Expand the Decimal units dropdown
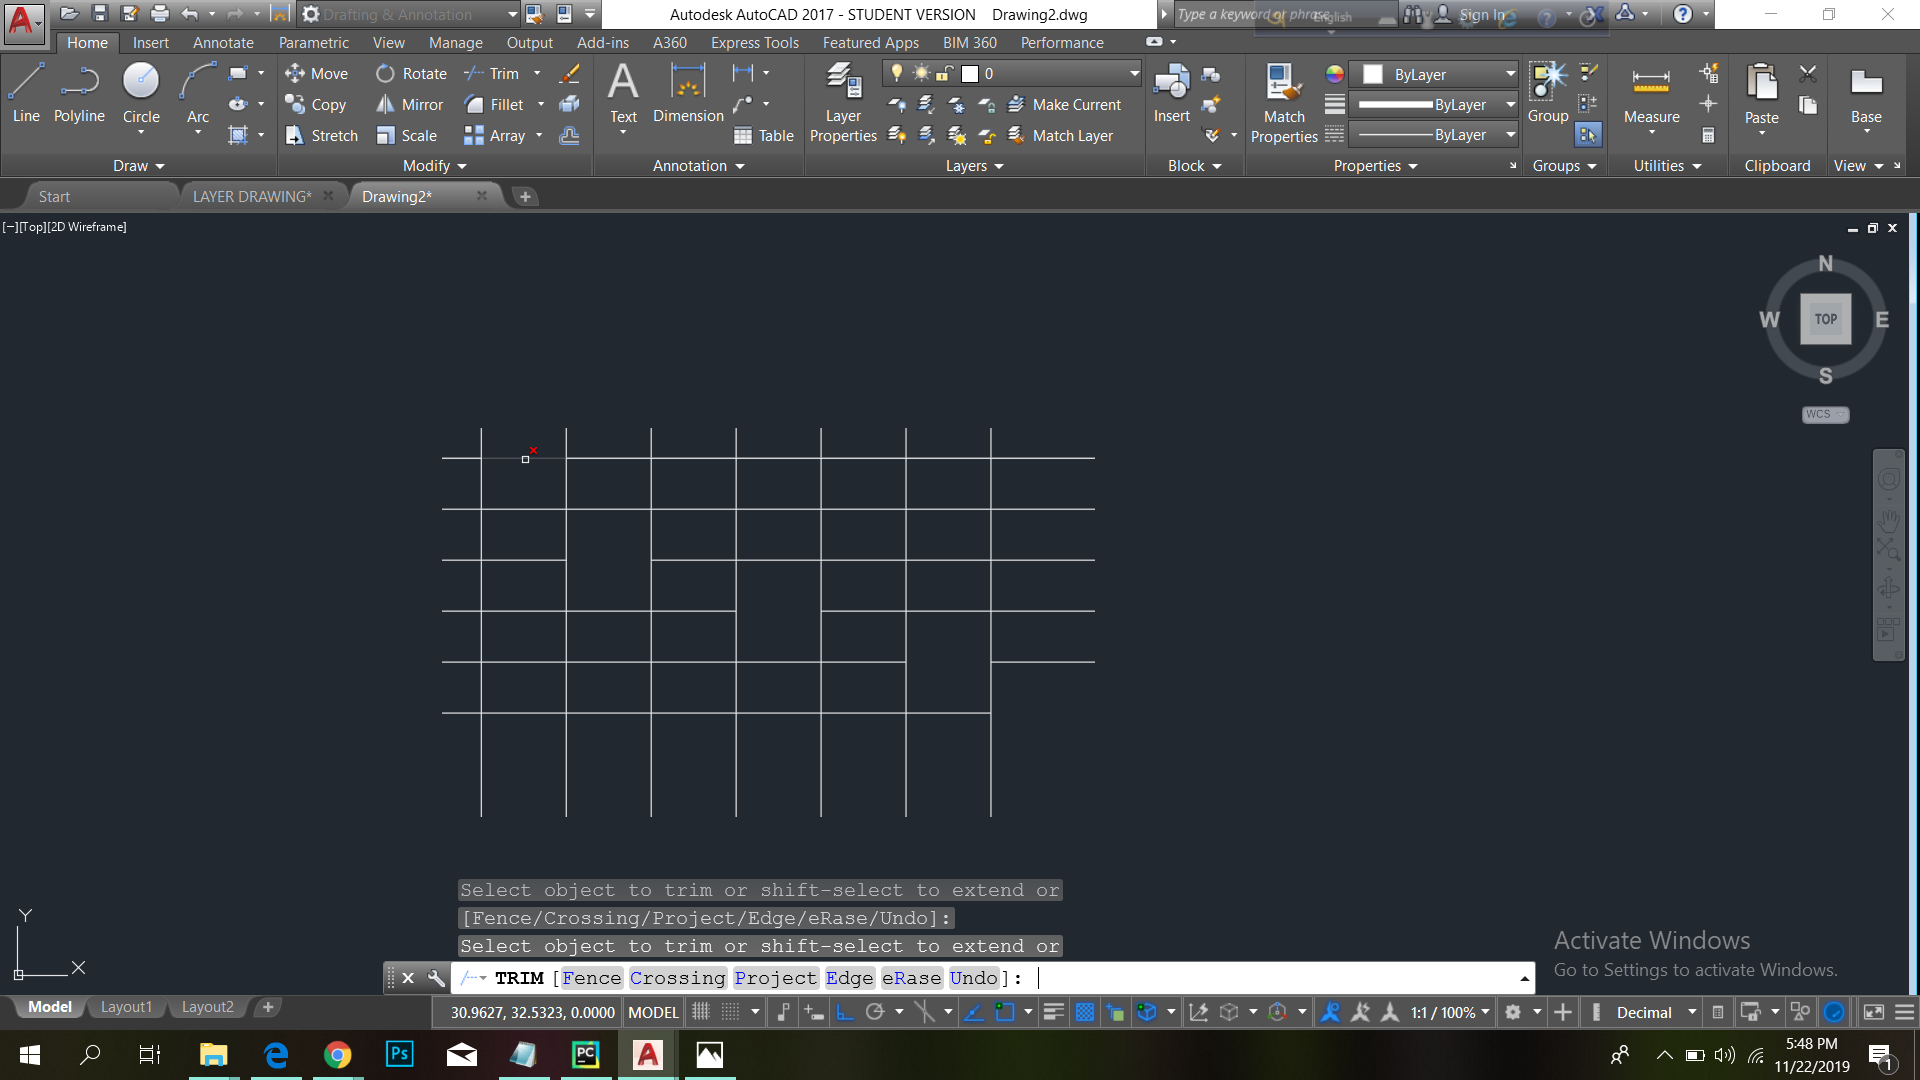 [x=1692, y=1012]
